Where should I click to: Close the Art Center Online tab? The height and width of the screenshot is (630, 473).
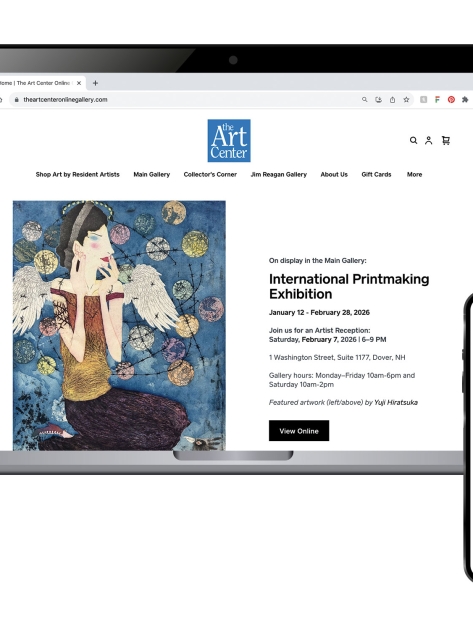point(79,83)
